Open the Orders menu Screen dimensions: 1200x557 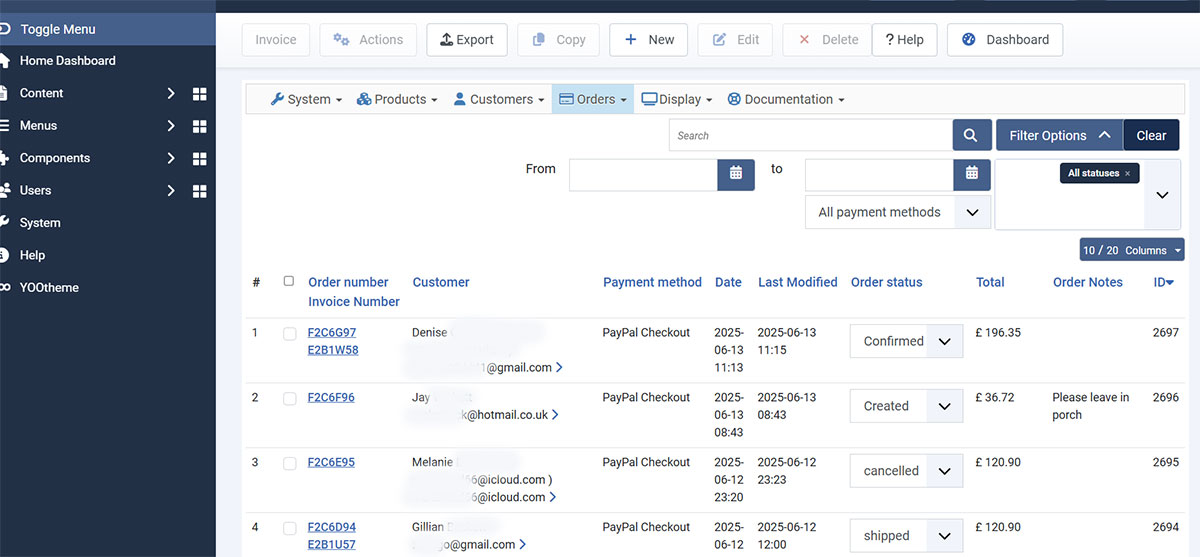(593, 99)
